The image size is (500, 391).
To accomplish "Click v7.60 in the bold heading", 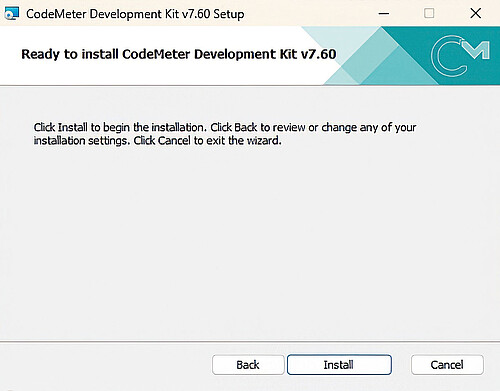I will click(x=318, y=54).
